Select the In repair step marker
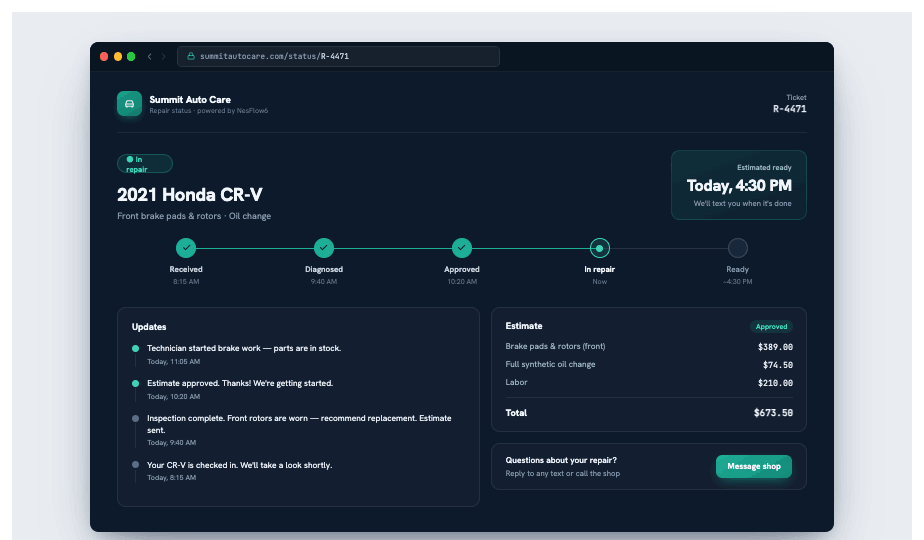This screenshot has height=540, width=924. tap(599, 248)
